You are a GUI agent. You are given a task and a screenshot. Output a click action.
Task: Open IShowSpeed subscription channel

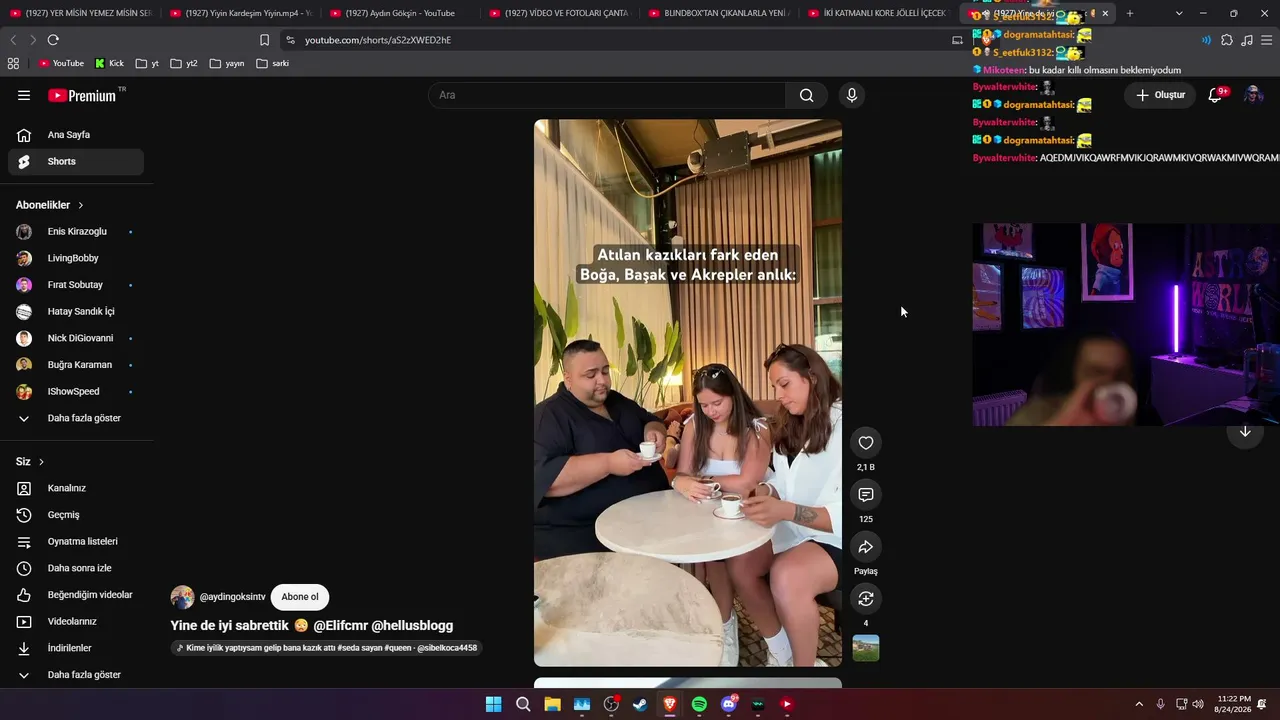click(x=76, y=392)
